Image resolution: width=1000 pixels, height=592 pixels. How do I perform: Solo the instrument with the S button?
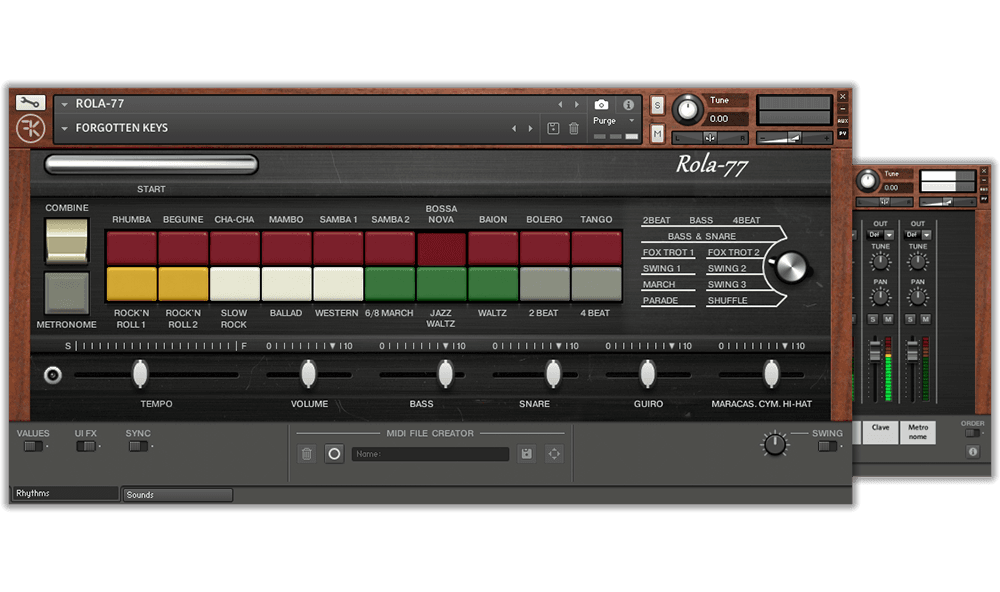pos(657,105)
